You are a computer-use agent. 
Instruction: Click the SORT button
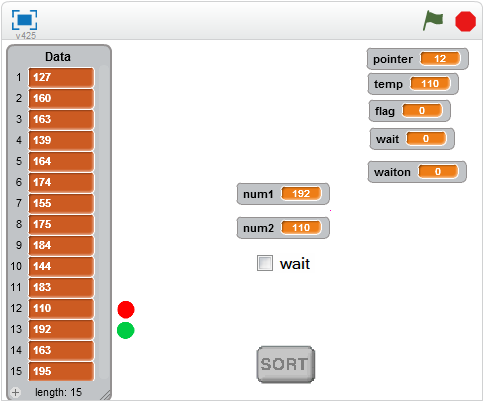pos(286,364)
